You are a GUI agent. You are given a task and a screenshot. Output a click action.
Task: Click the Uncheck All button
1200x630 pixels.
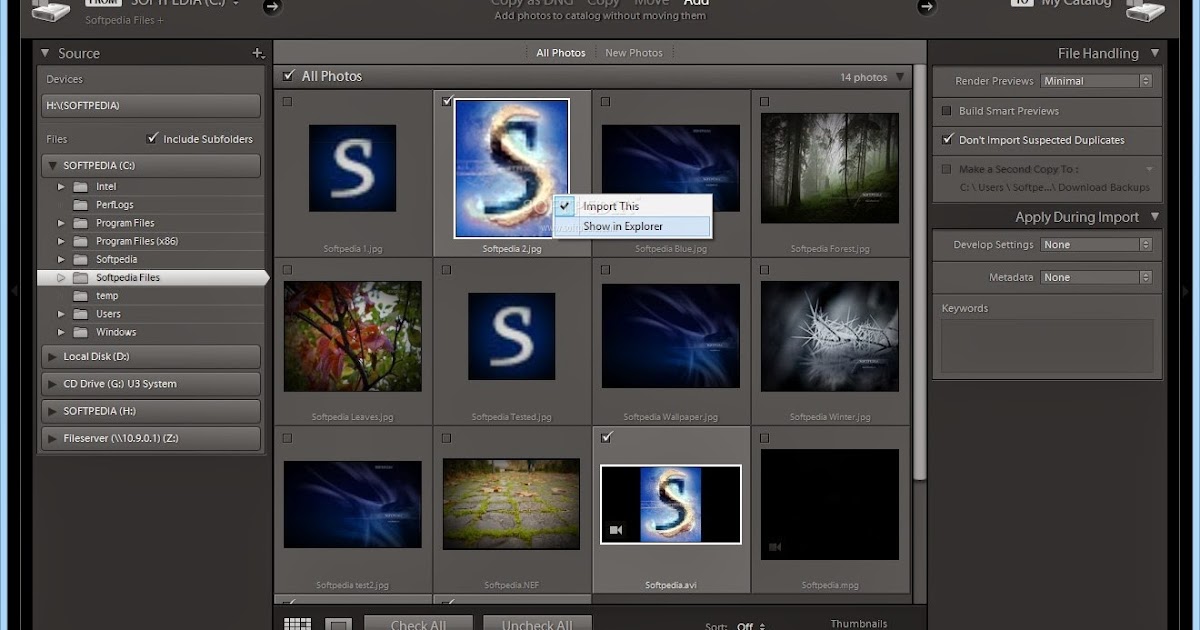pyautogui.click(x=537, y=623)
